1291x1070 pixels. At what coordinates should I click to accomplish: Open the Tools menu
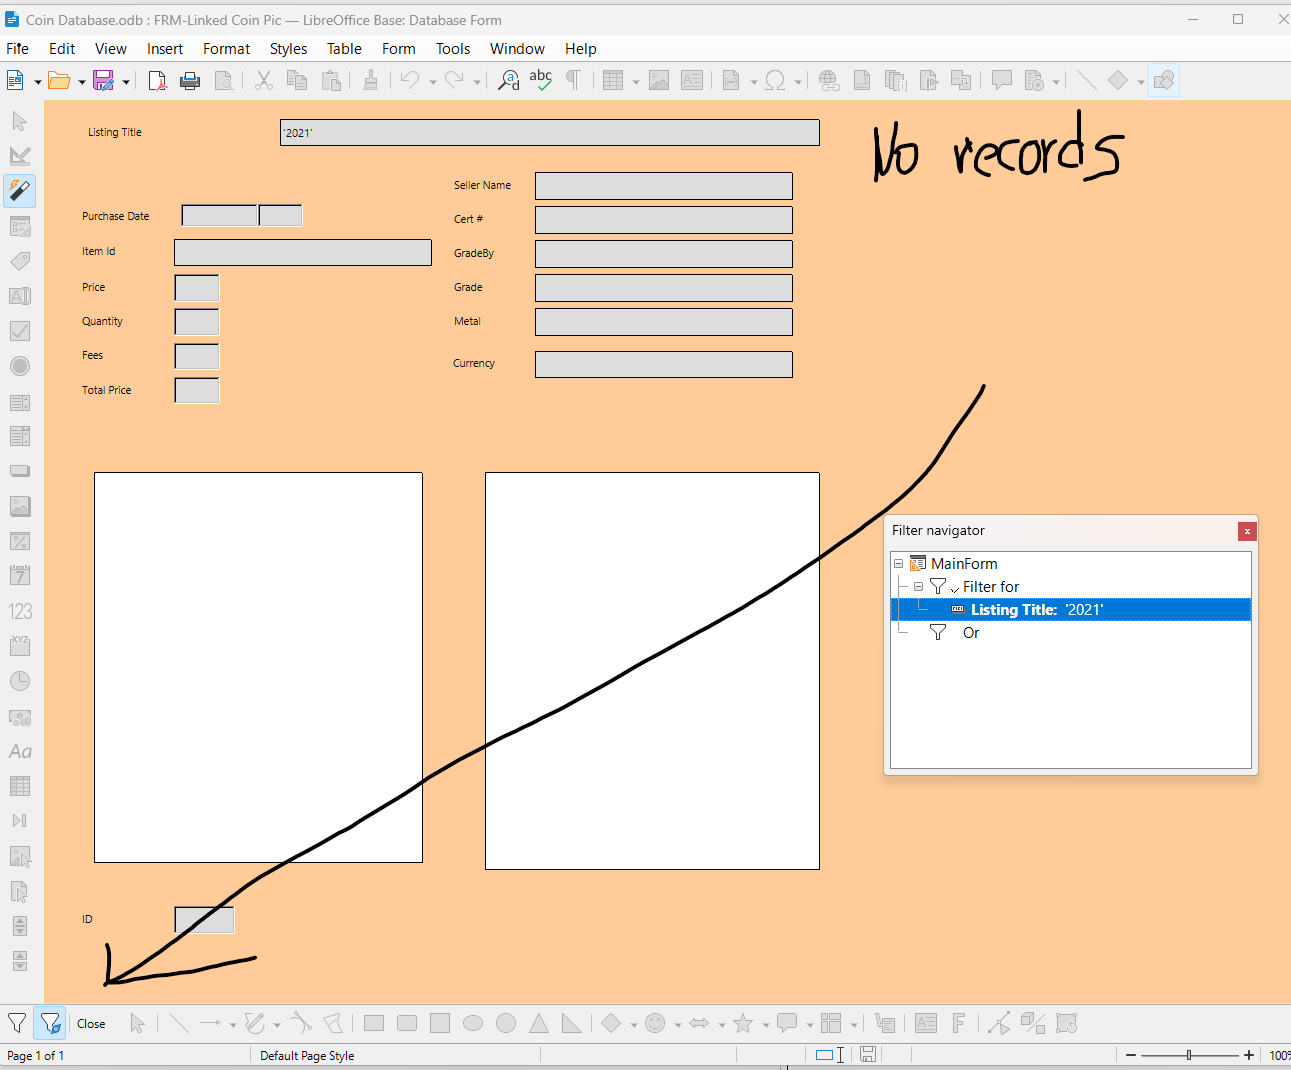click(x=452, y=49)
